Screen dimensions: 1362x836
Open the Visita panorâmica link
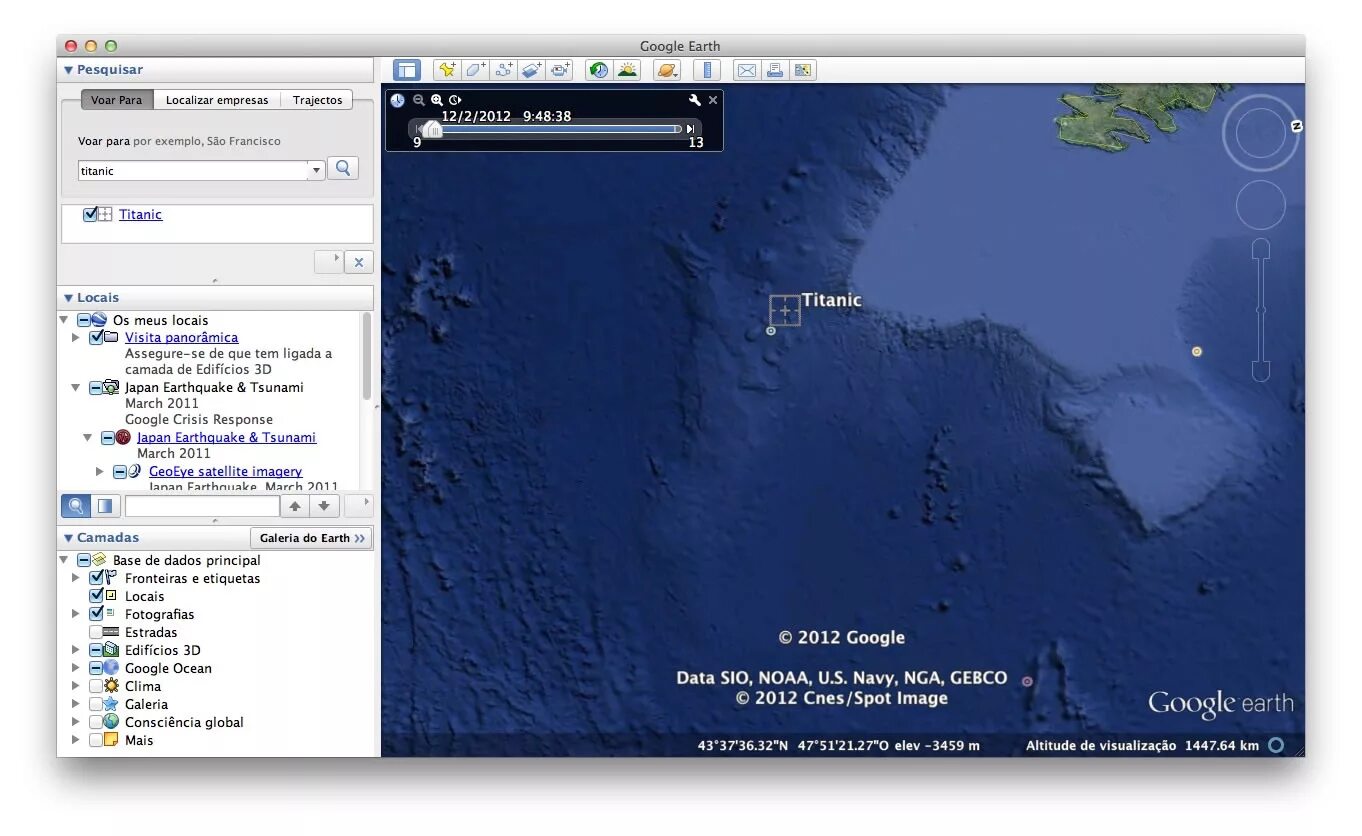pos(182,337)
